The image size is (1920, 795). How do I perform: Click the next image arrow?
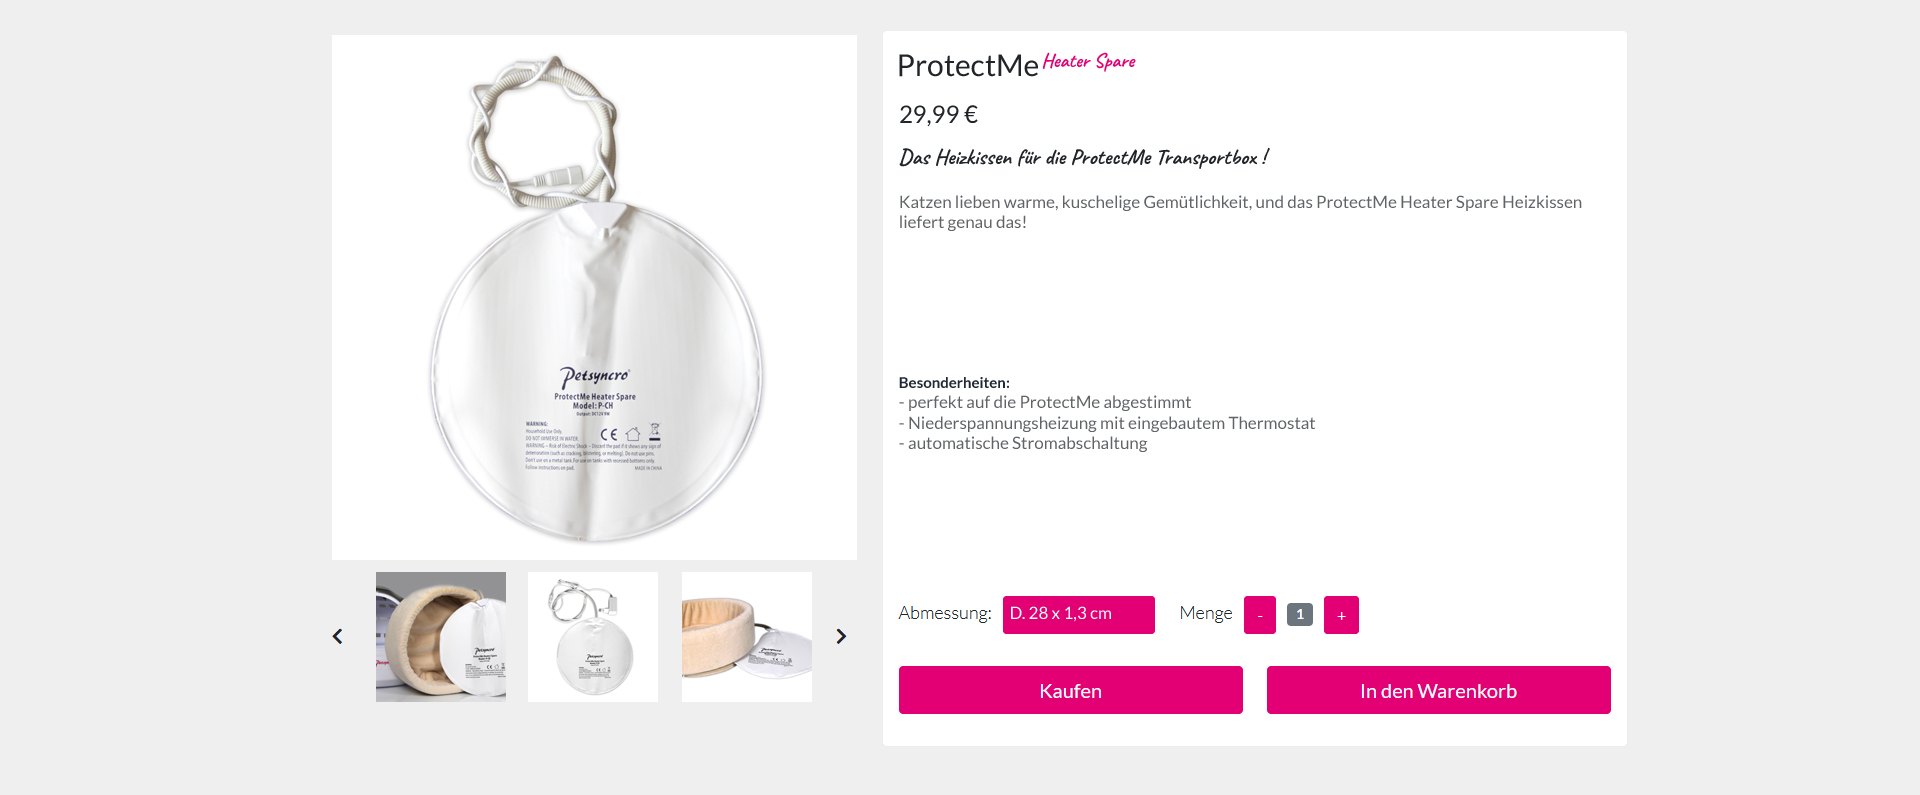[x=841, y=637]
